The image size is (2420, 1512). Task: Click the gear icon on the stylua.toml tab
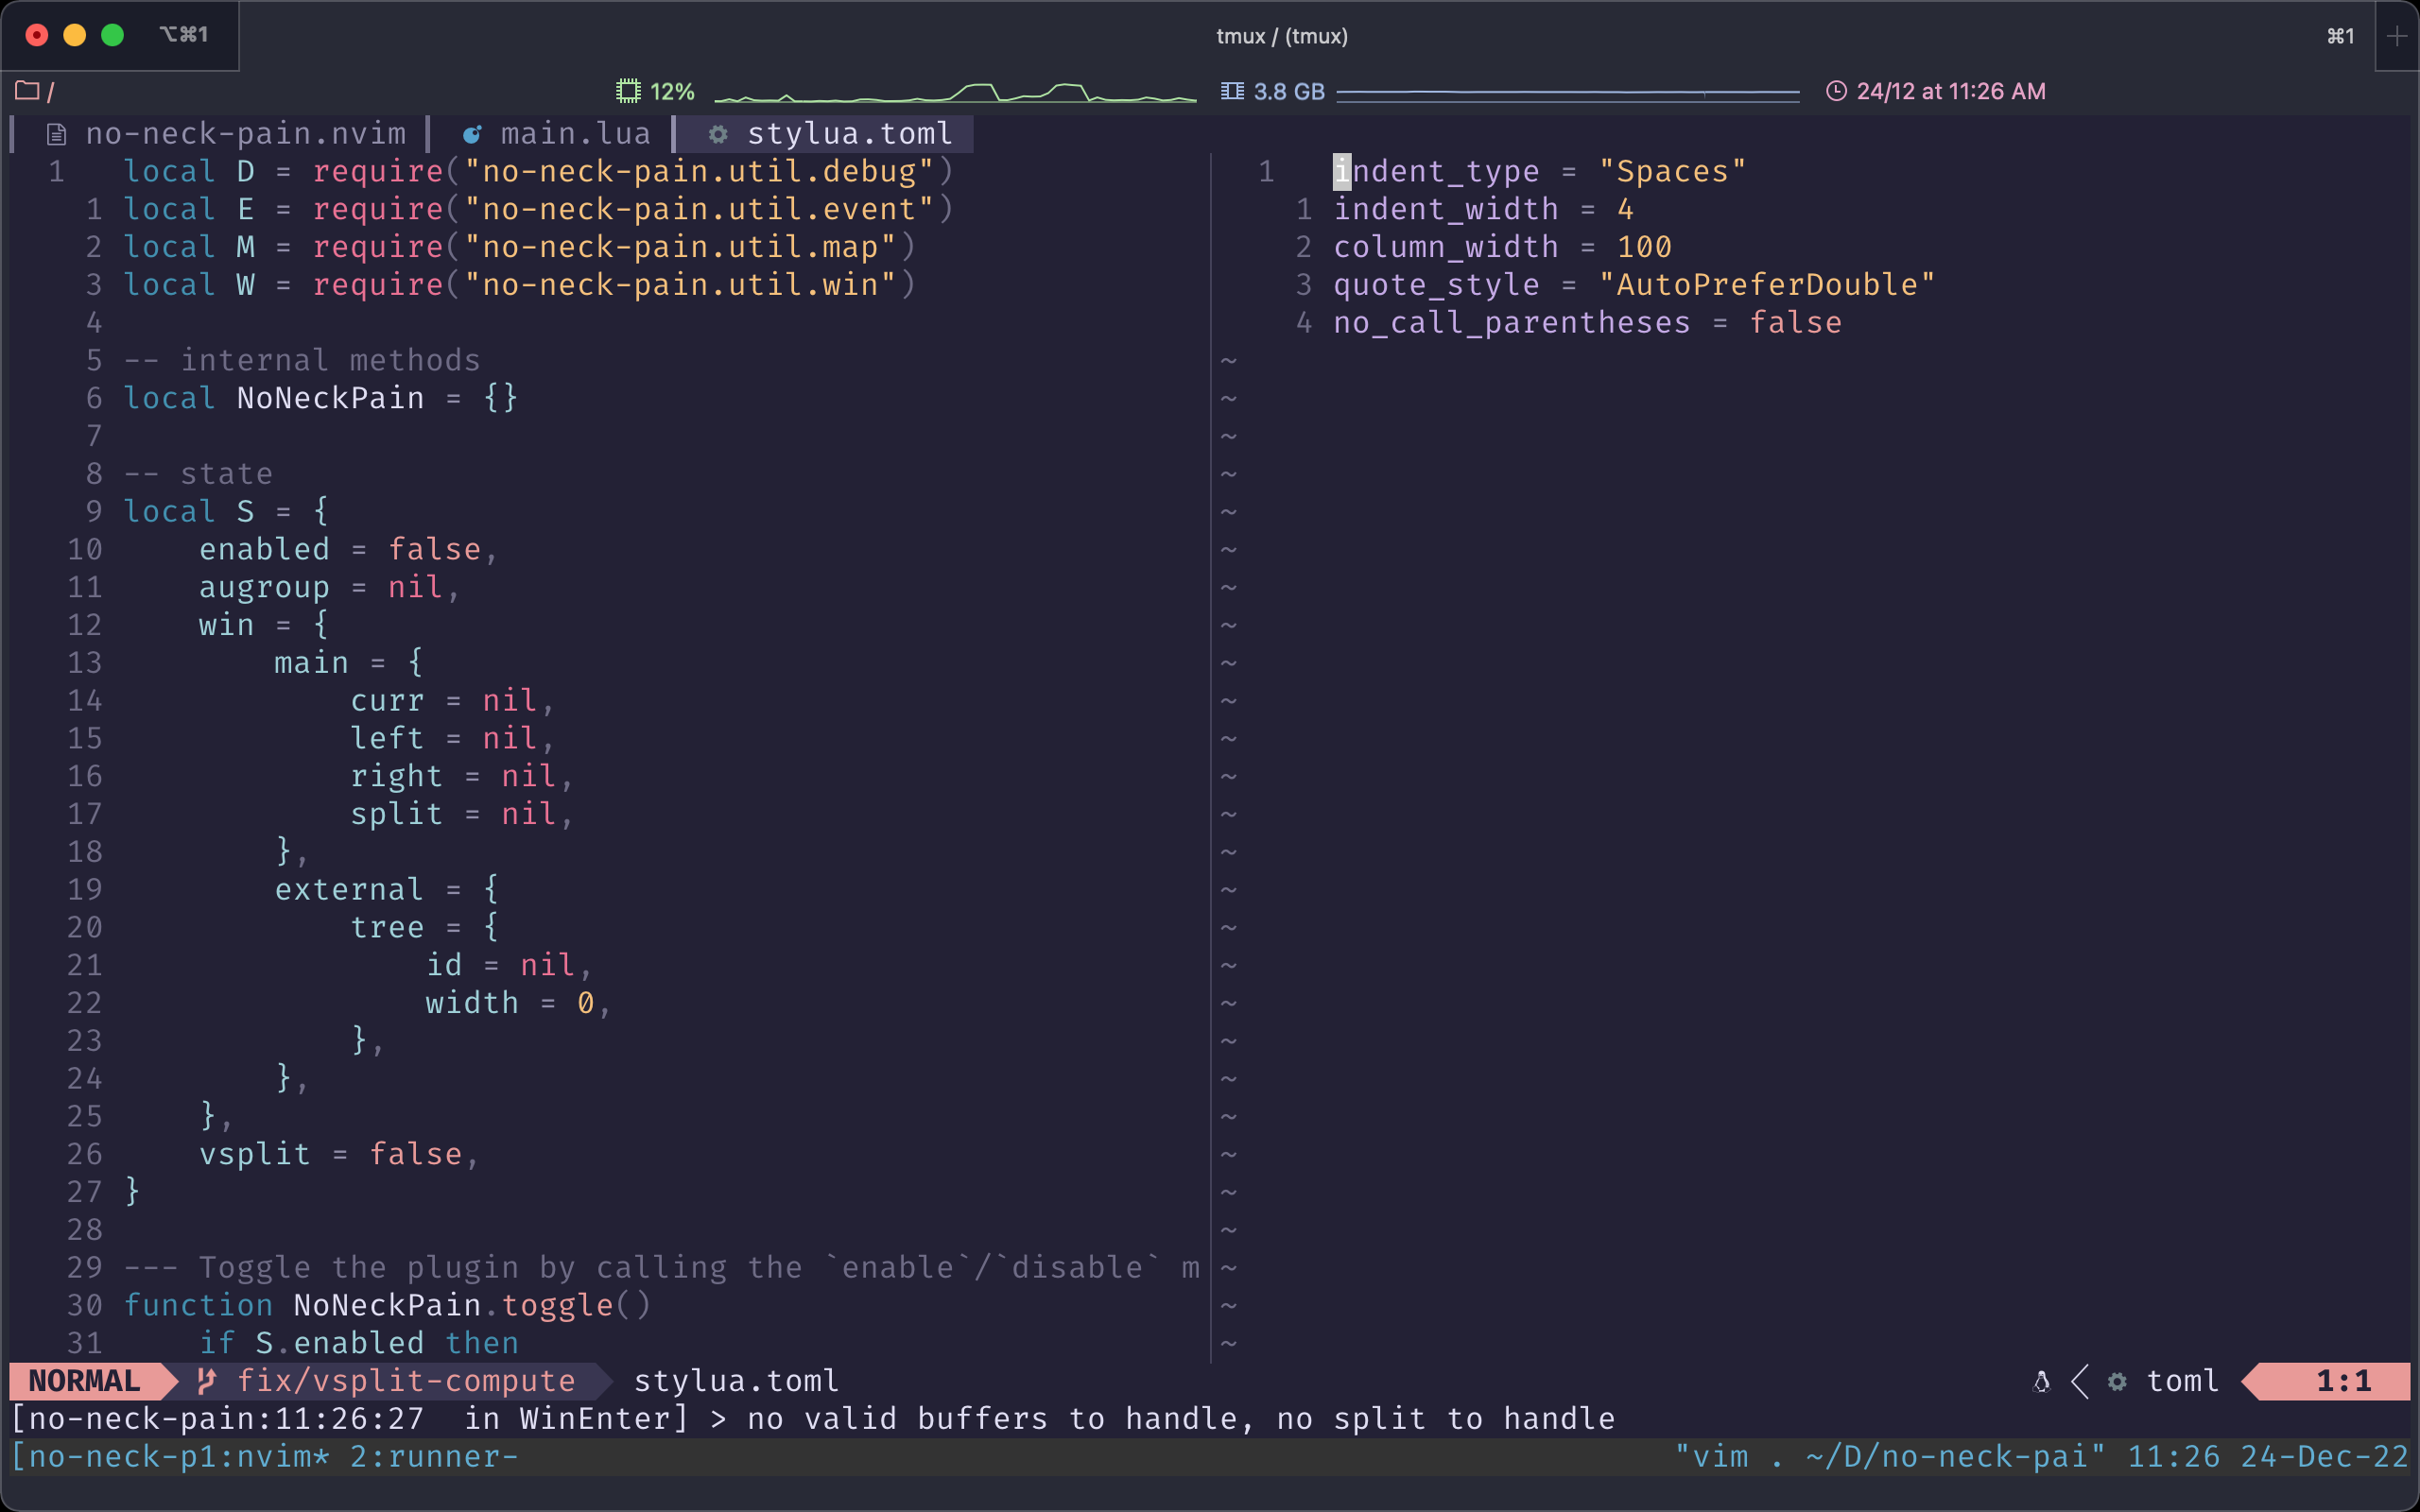point(719,133)
